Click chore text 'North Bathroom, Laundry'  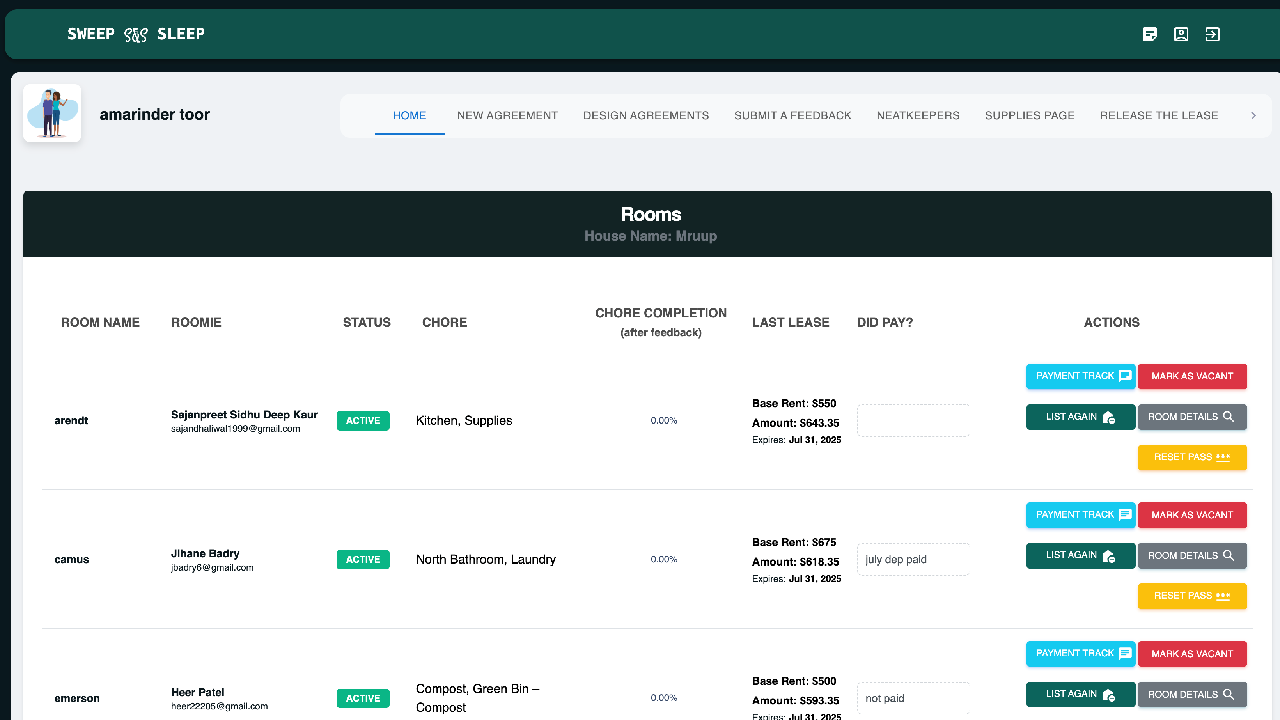tap(486, 560)
